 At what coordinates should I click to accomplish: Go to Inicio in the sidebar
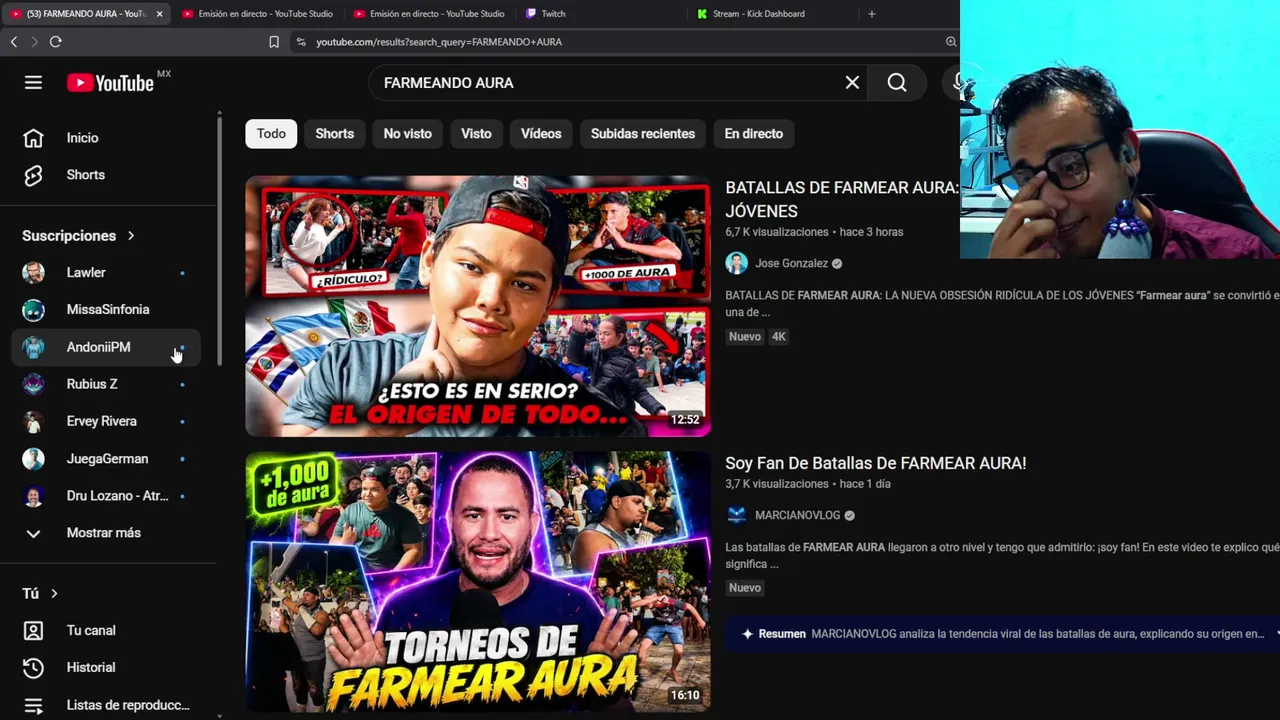pyautogui.click(x=106, y=138)
